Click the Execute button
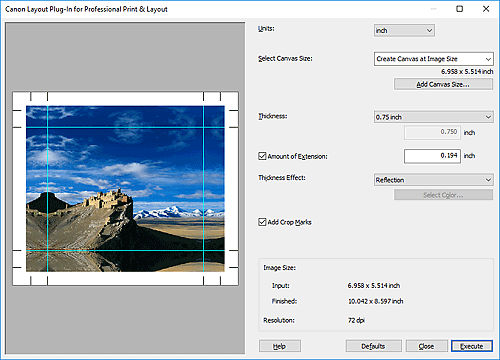The width and height of the screenshot is (500, 360). (472, 346)
